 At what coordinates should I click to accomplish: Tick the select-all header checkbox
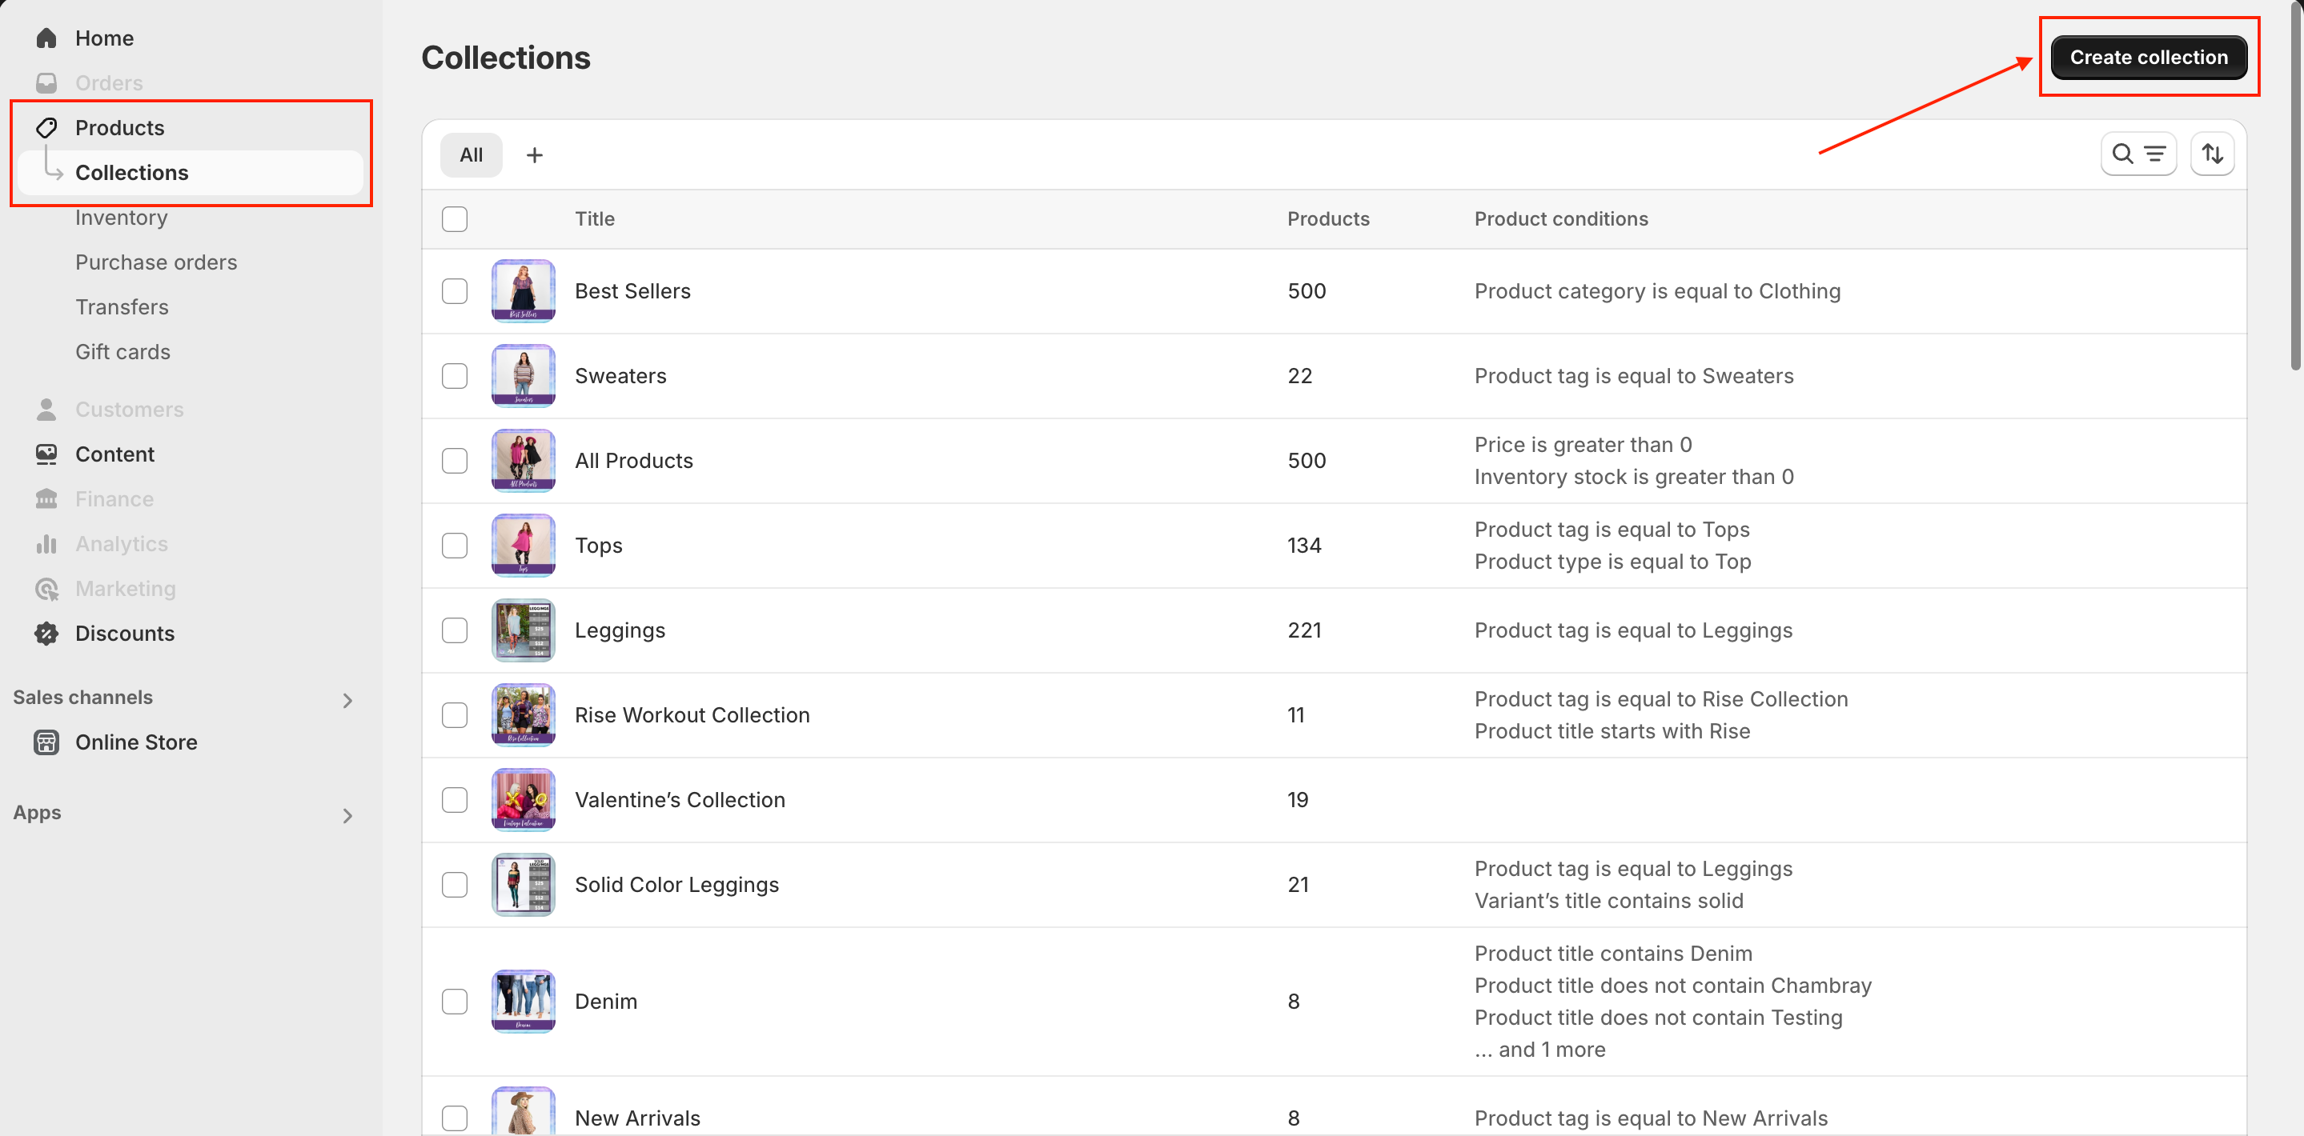pyautogui.click(x=455, y=219)
